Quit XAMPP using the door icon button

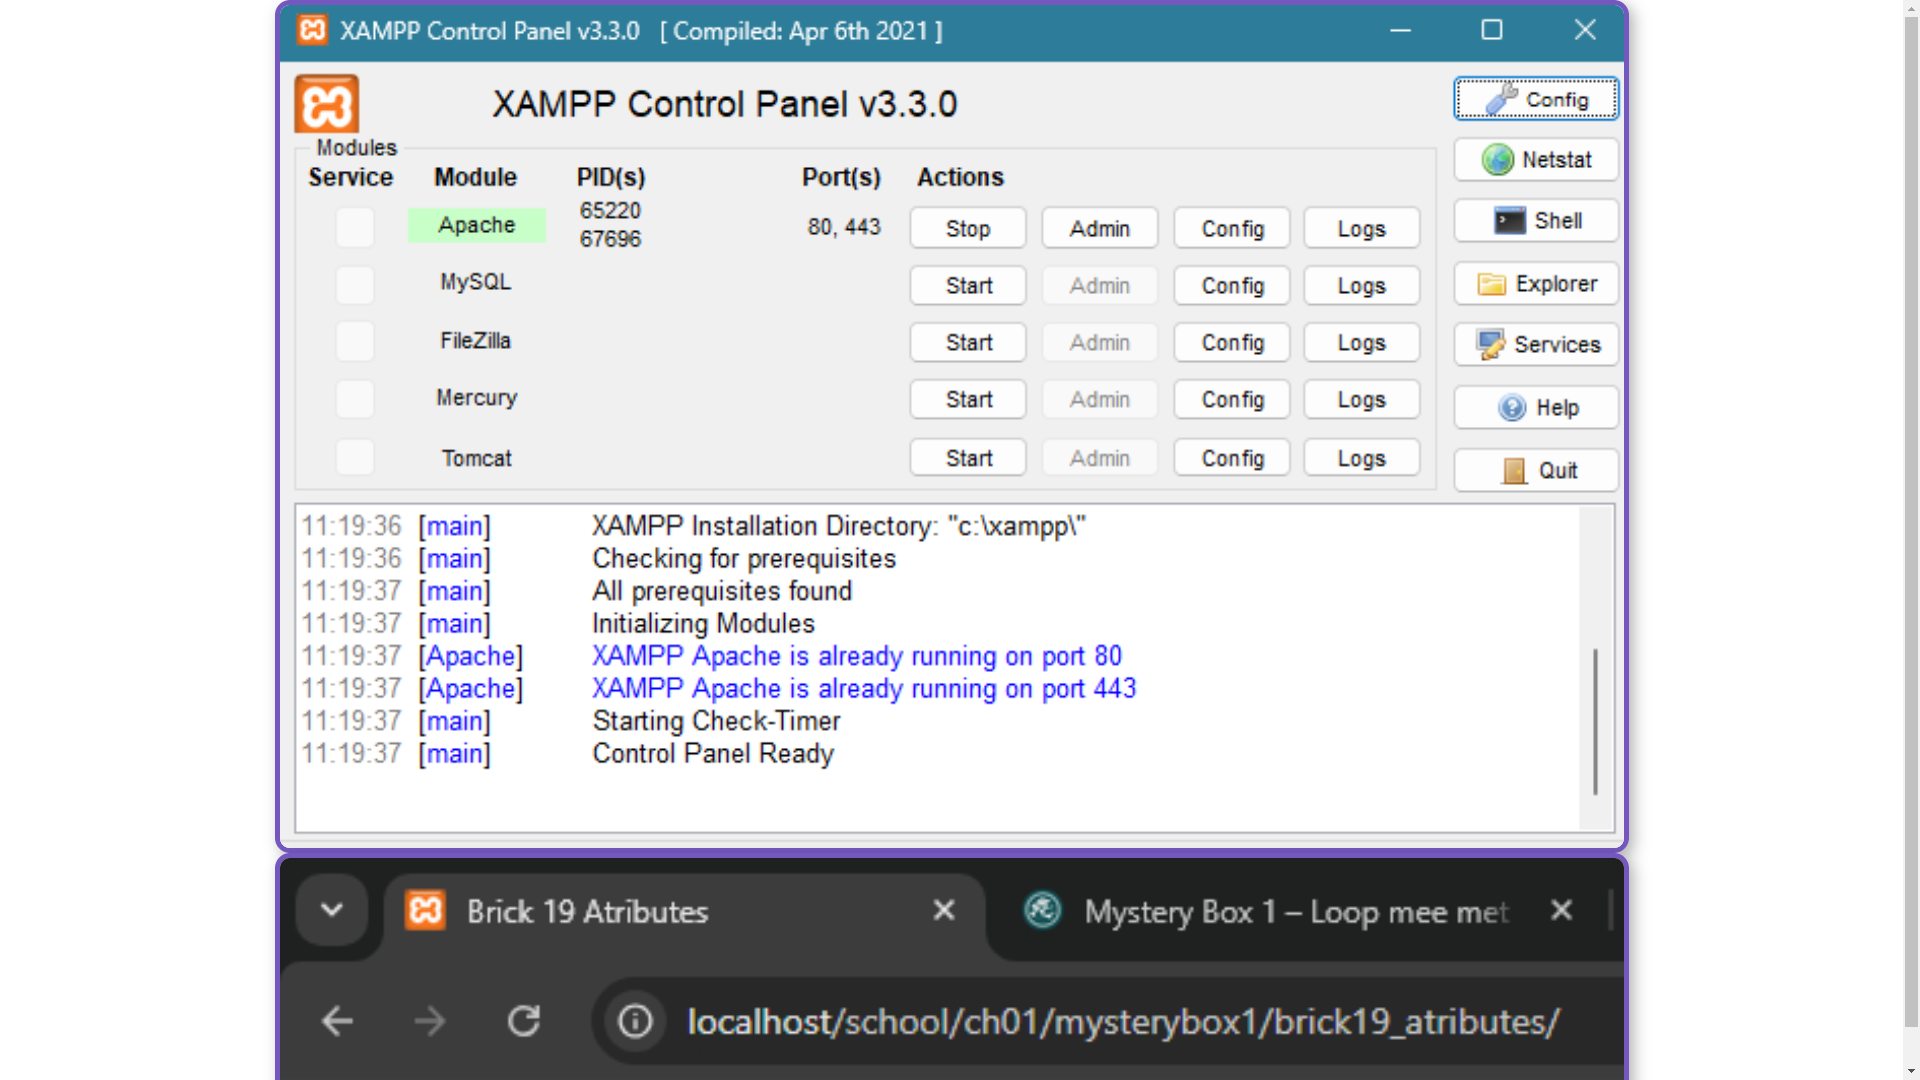1536,471
